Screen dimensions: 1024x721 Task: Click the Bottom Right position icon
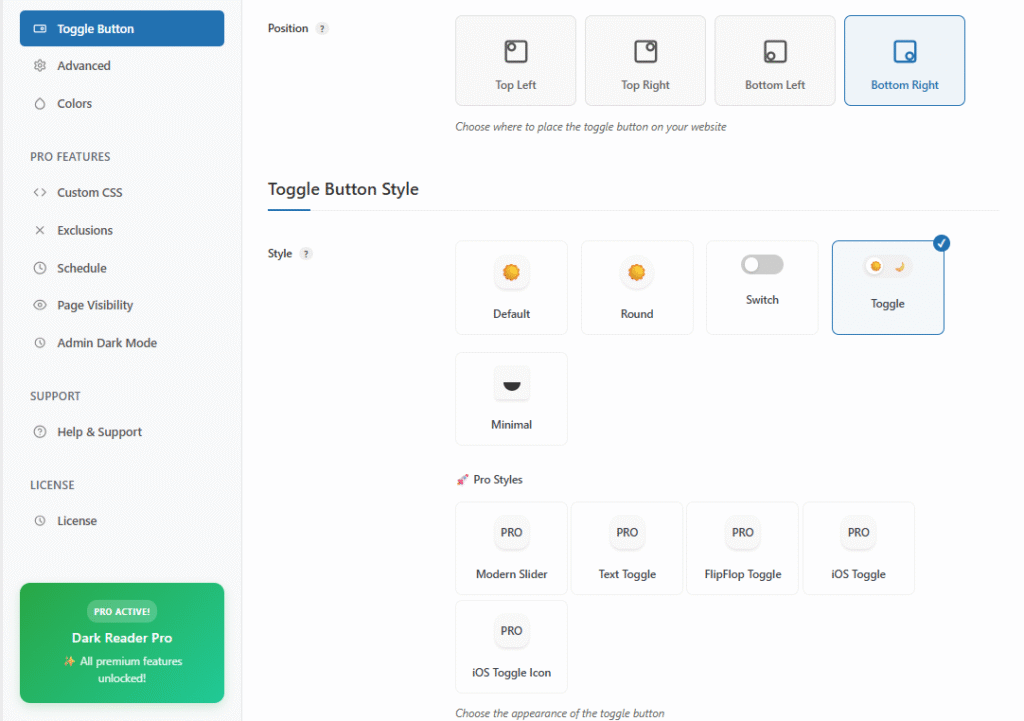(x=904, y=52)
